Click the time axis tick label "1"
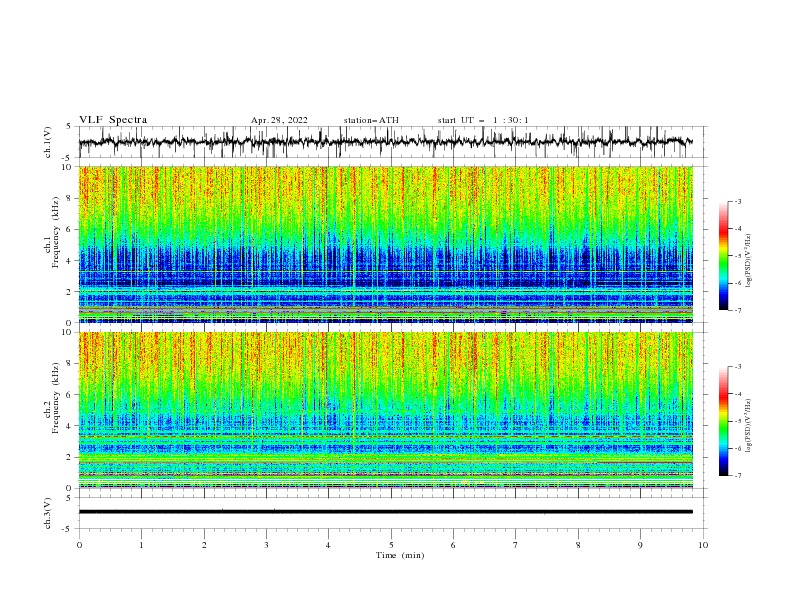This screenshot has height=612, width=792. (x=141, y=545)
